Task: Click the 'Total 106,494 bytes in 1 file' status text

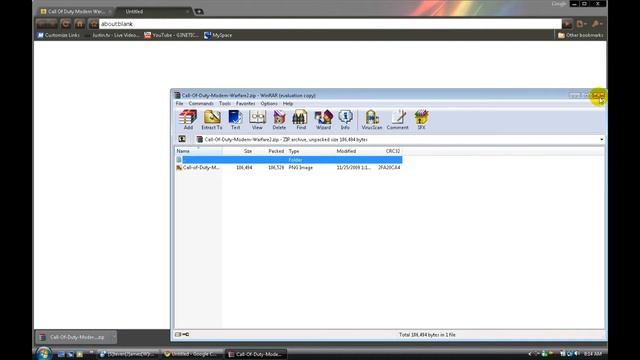Action: tap(427, 335)
